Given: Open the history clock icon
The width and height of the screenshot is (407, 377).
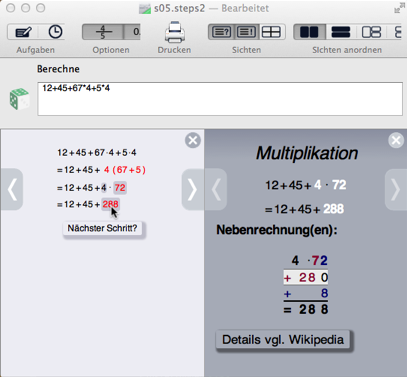Looking at the screenshot, I should 55,32.
